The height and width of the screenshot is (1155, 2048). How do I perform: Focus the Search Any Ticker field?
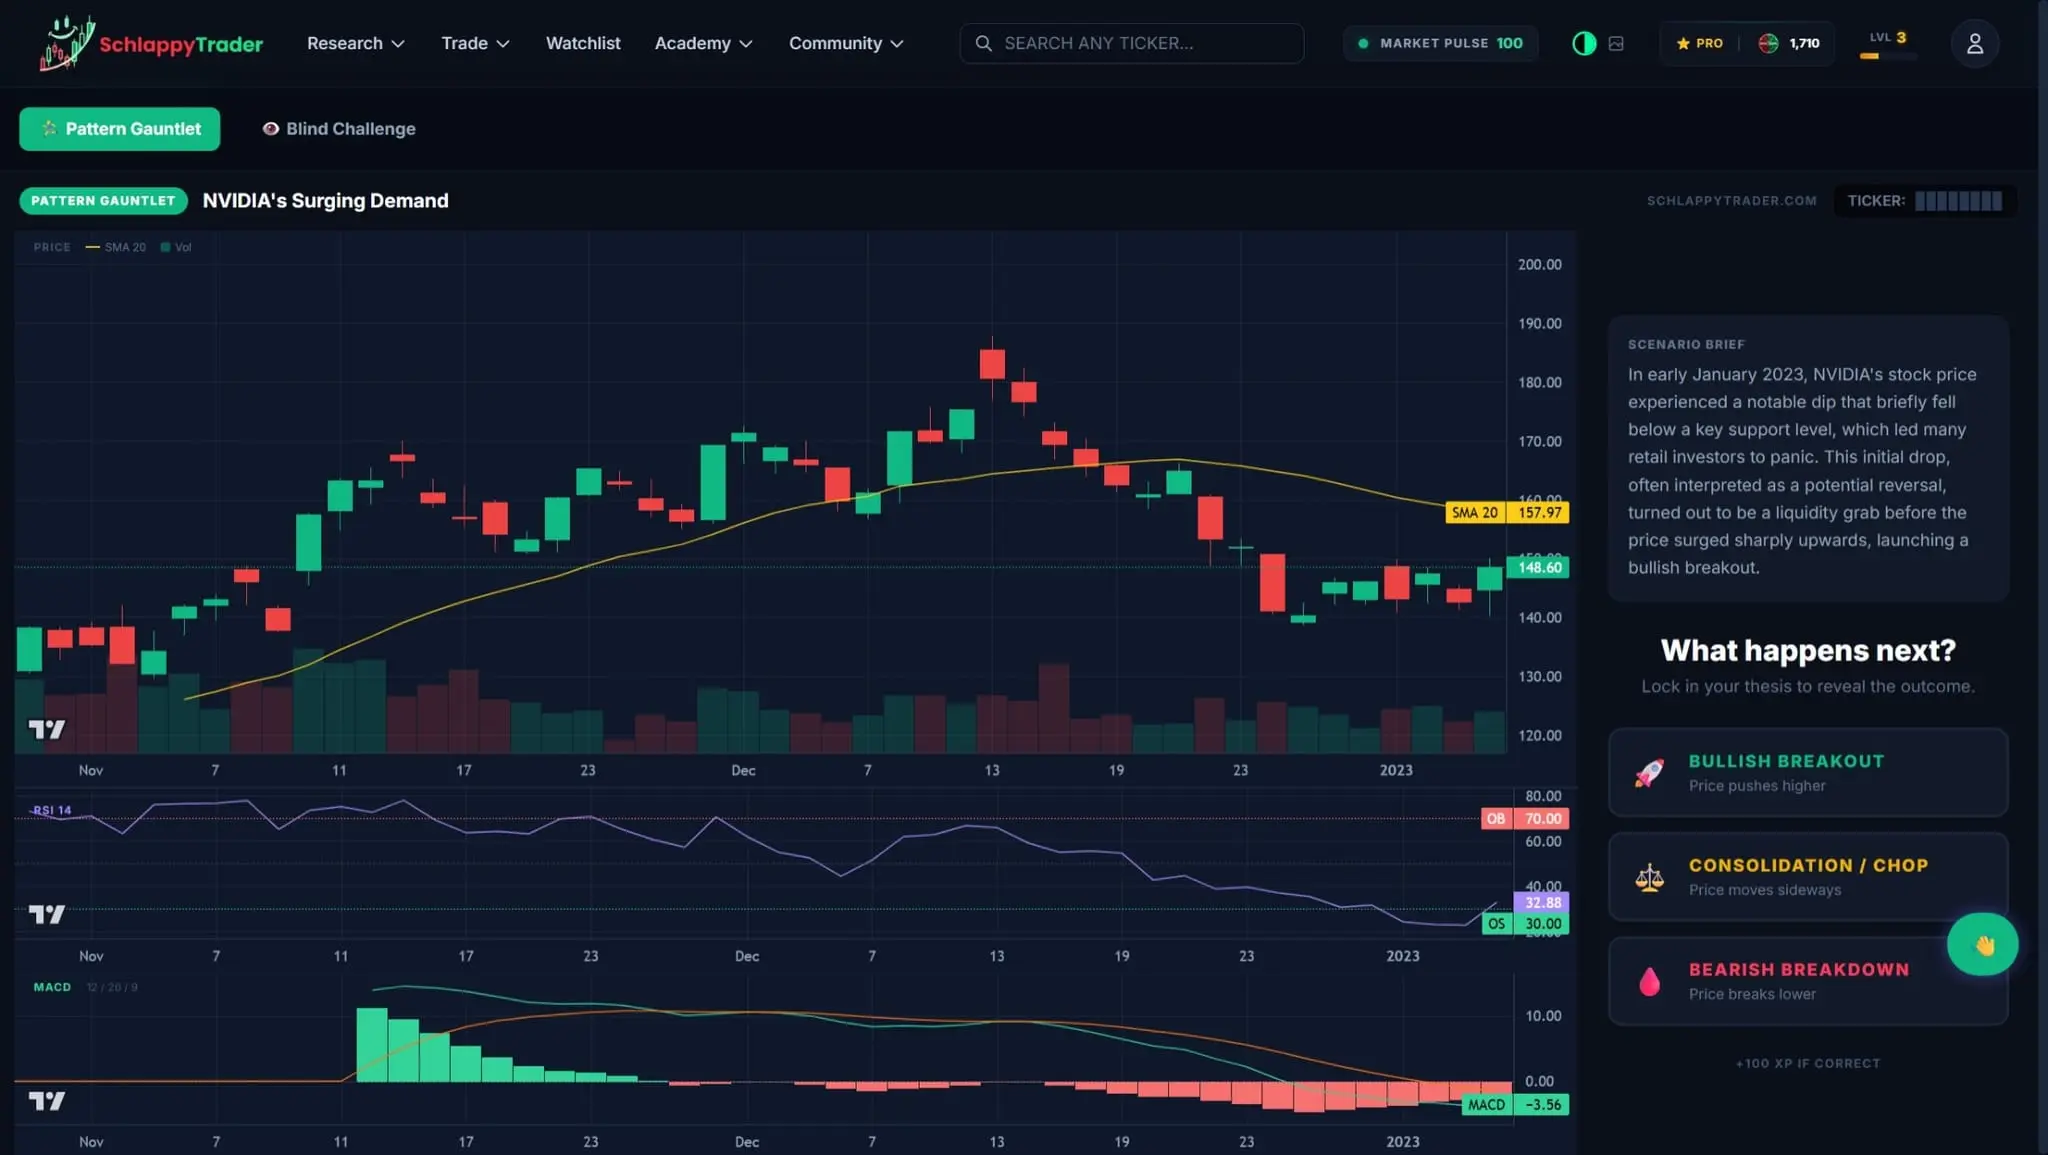(x=1131, y=43)
